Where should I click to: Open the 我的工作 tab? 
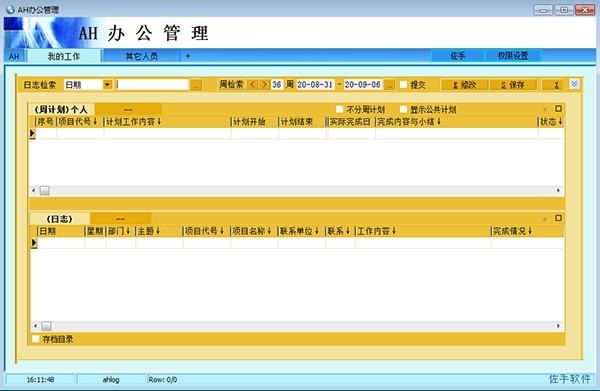64,56
